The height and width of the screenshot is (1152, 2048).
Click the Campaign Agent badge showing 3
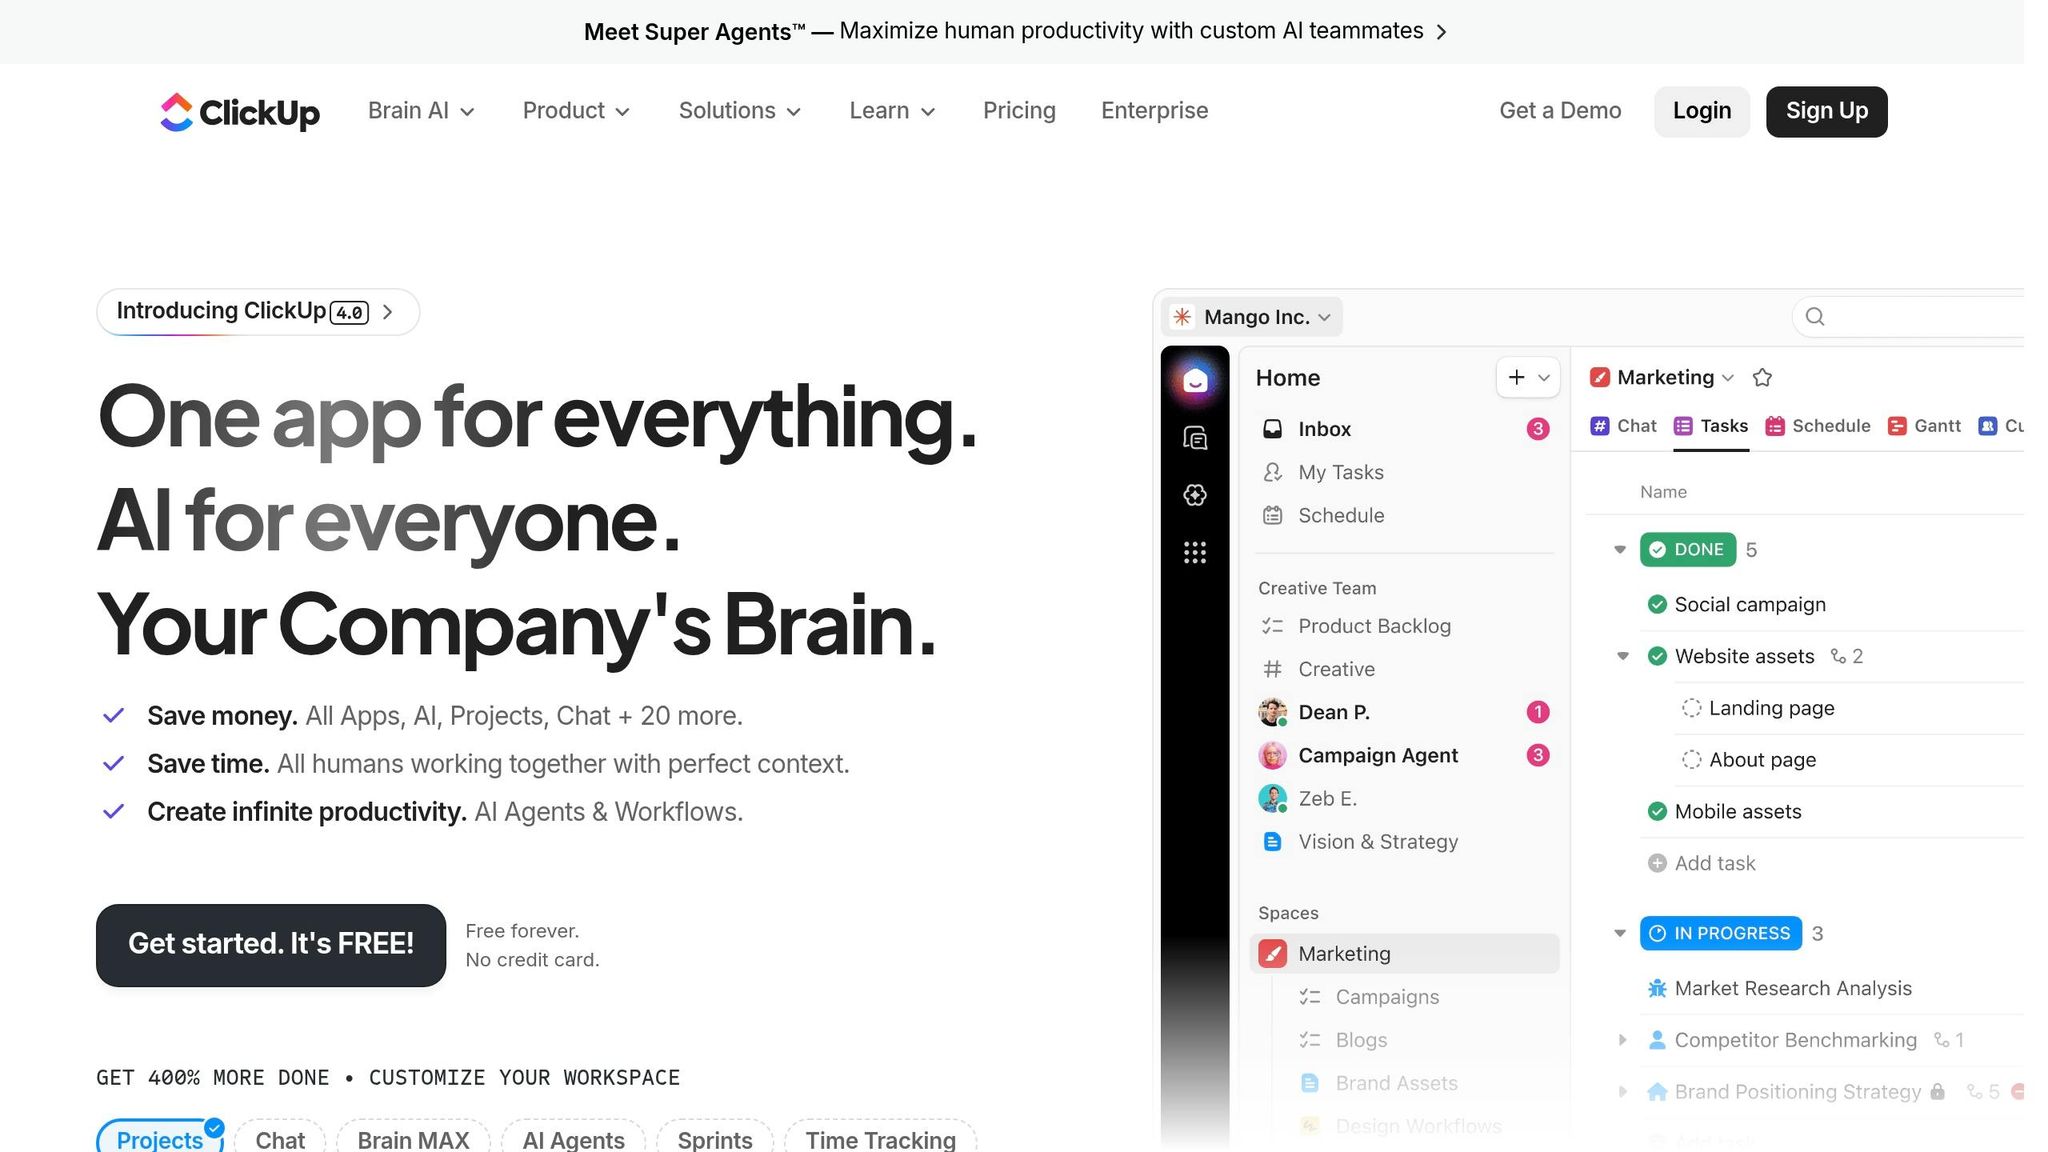click(1538, 755)
